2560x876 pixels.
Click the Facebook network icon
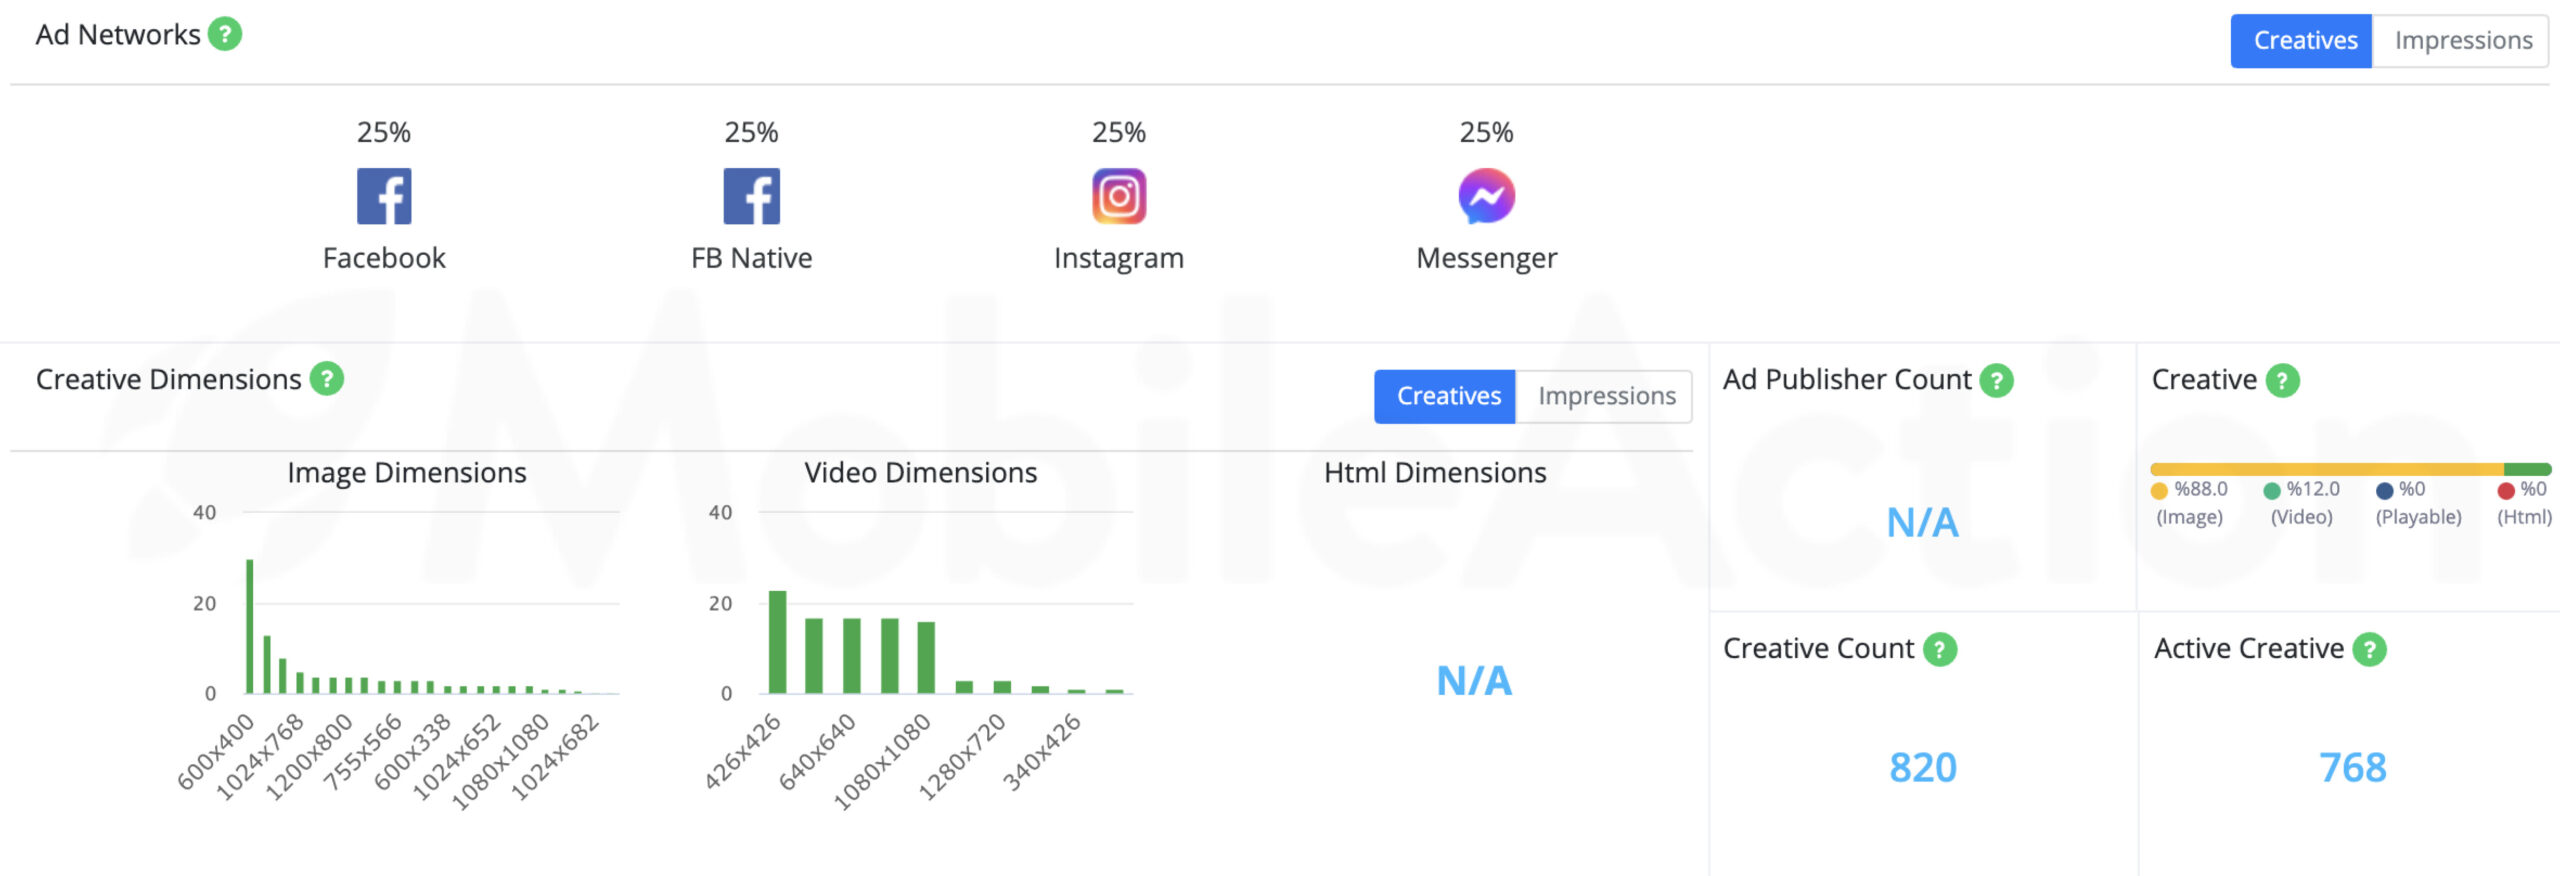[x=384, y=196]
